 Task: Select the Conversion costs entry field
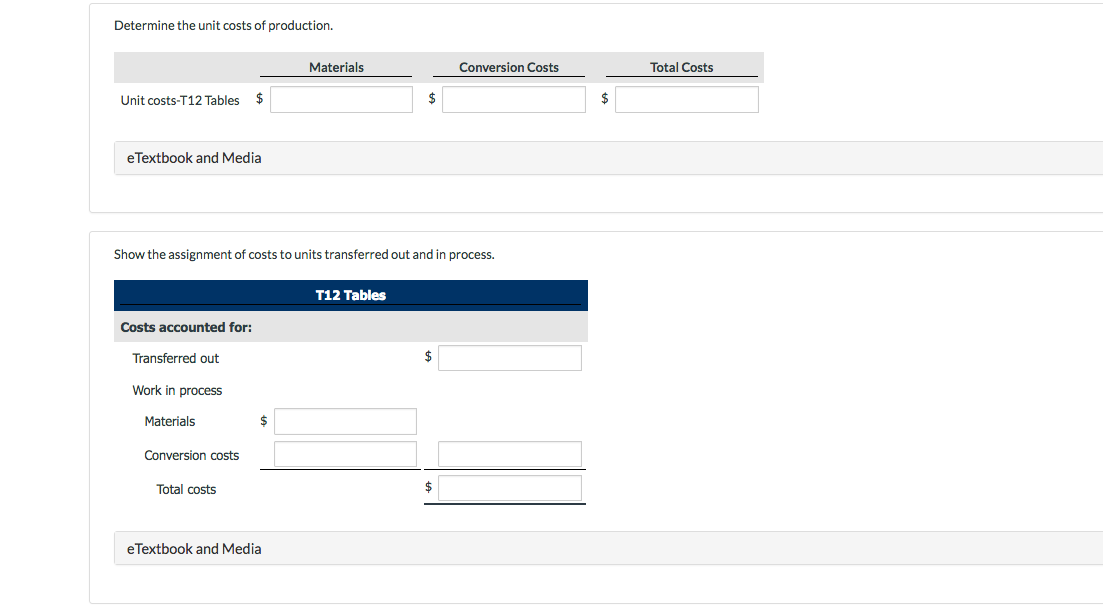coord(344,454)
